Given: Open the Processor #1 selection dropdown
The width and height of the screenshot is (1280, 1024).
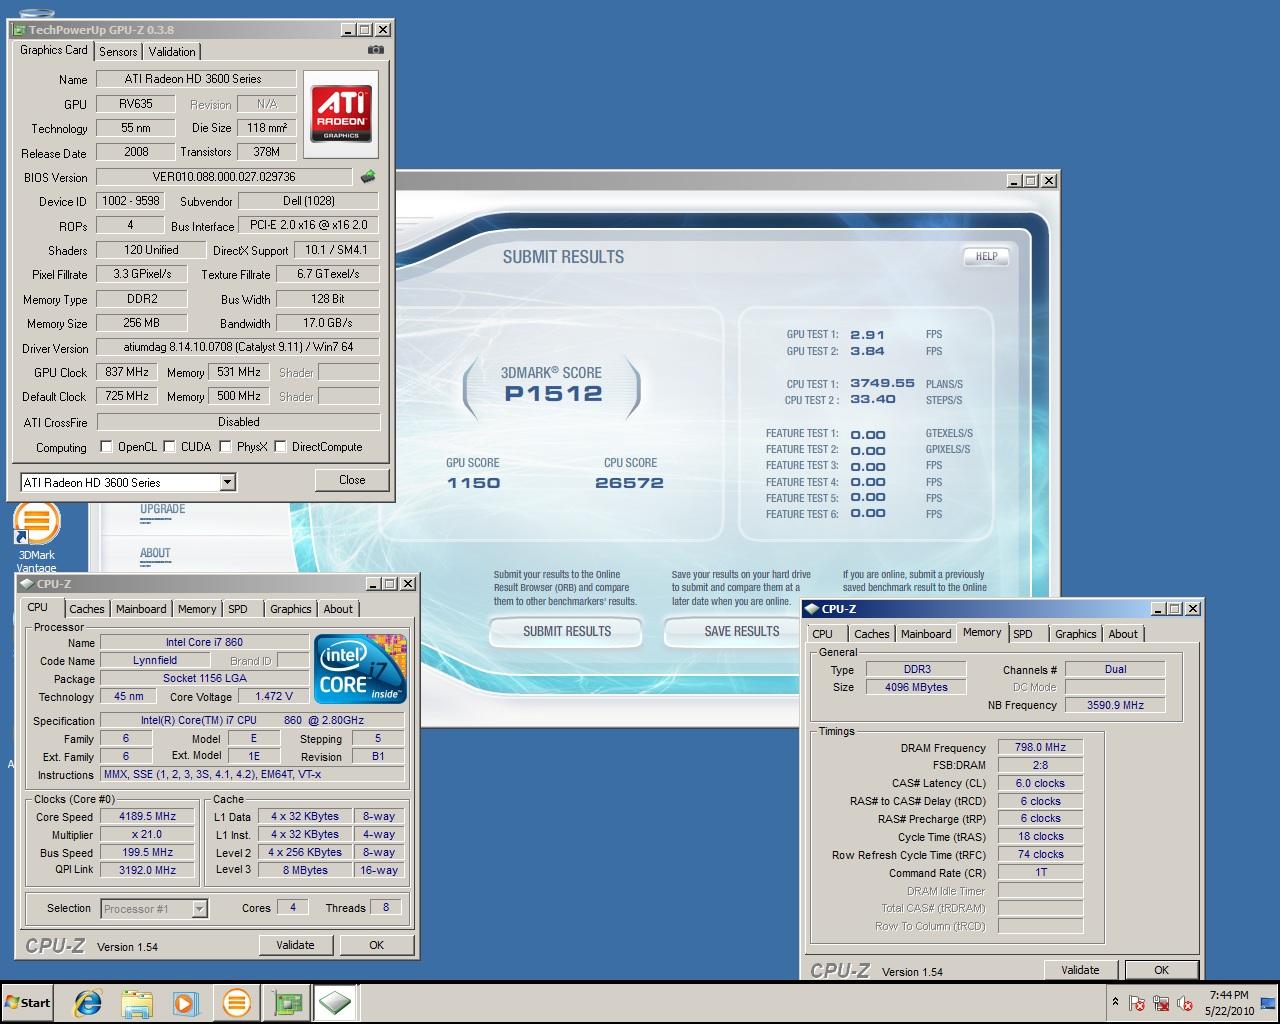Looking at the screenshot, I should [x=199, y=909].
